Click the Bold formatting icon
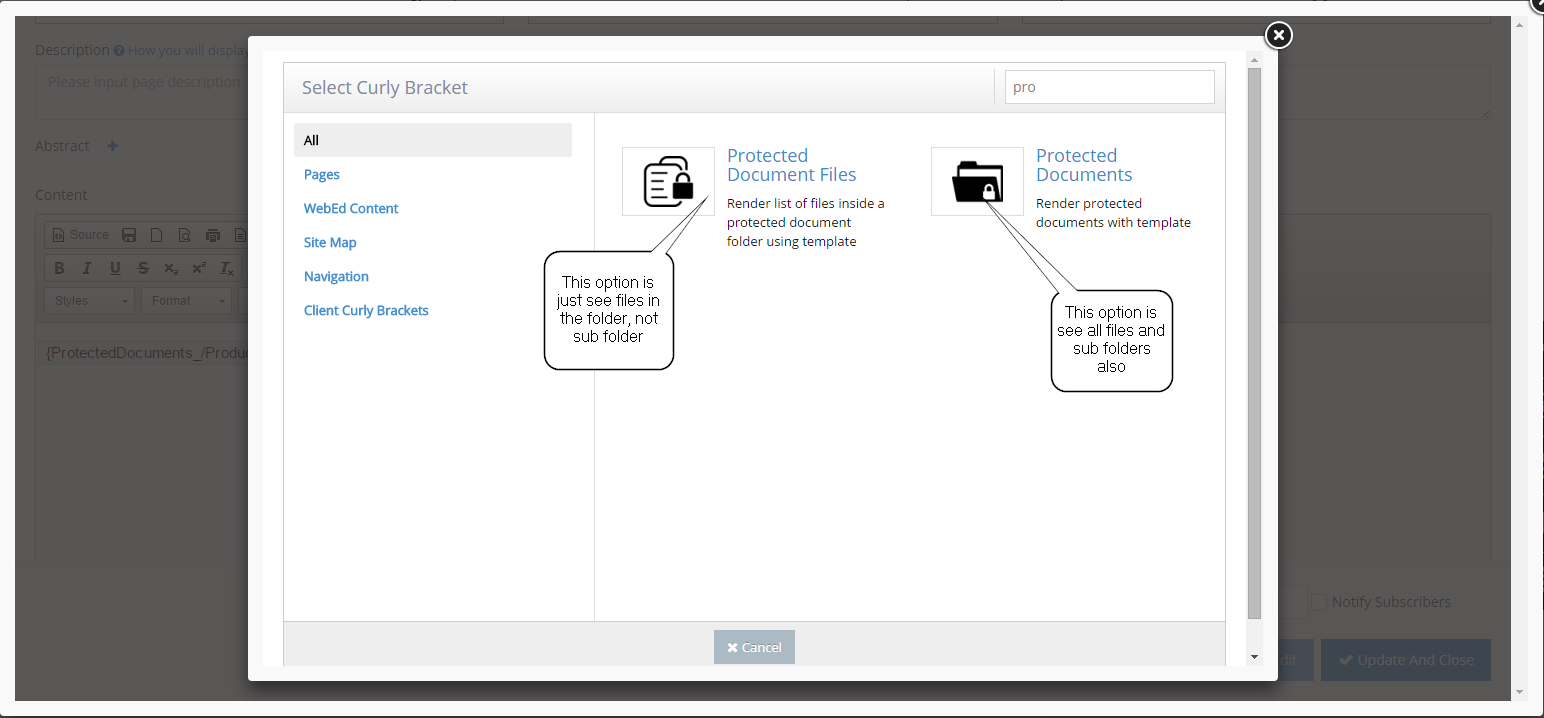Screen dimensions: 1544x718 pos(59,268)
